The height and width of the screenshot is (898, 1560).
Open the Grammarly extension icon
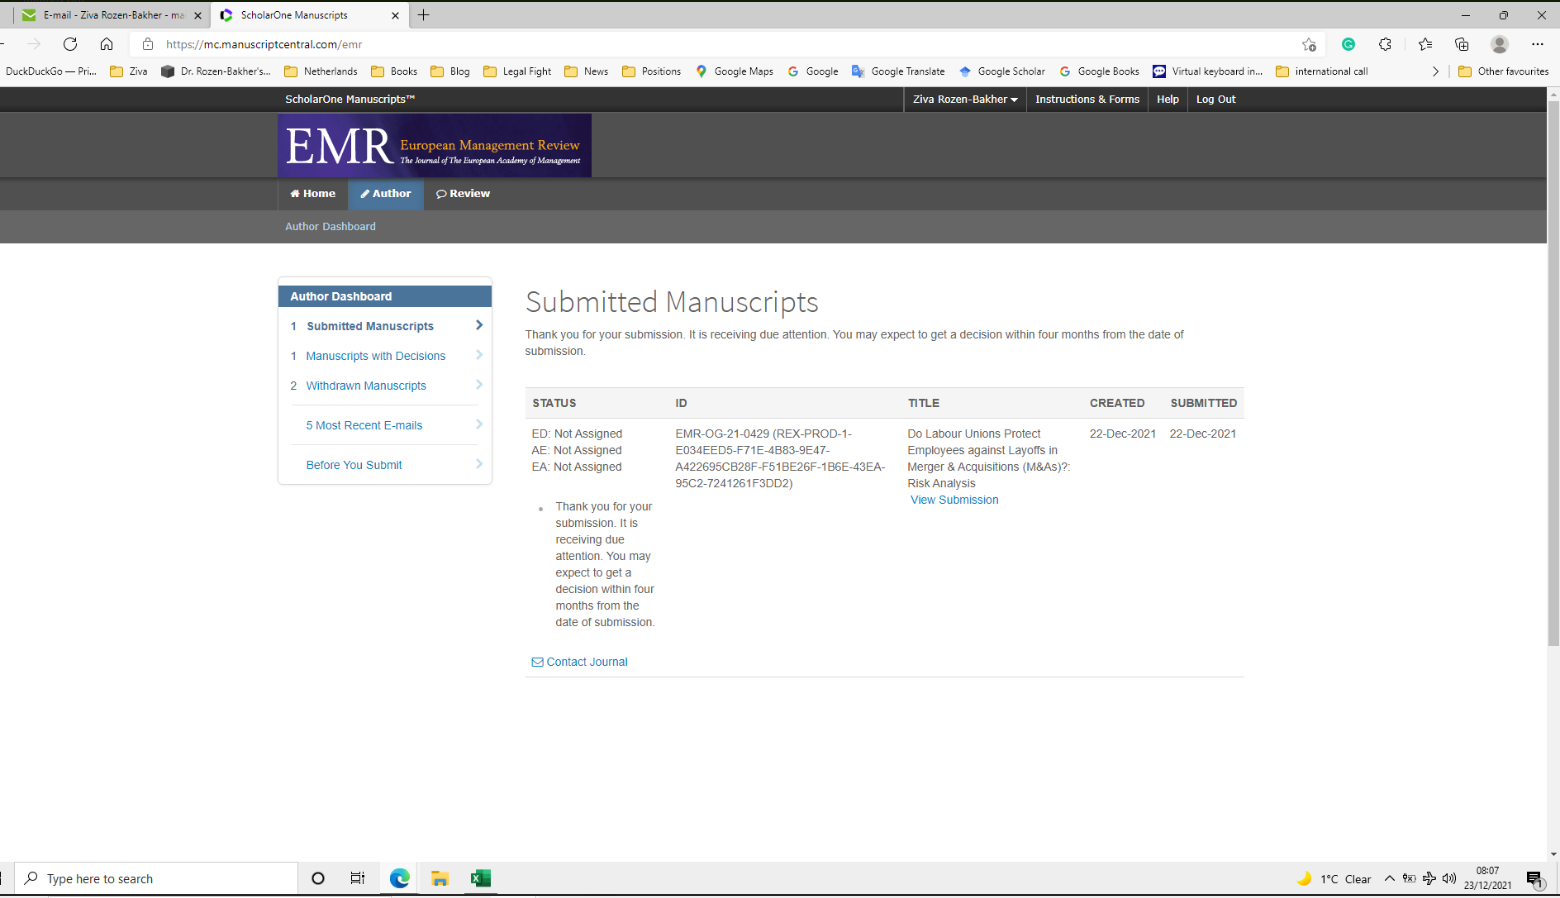1348,44
